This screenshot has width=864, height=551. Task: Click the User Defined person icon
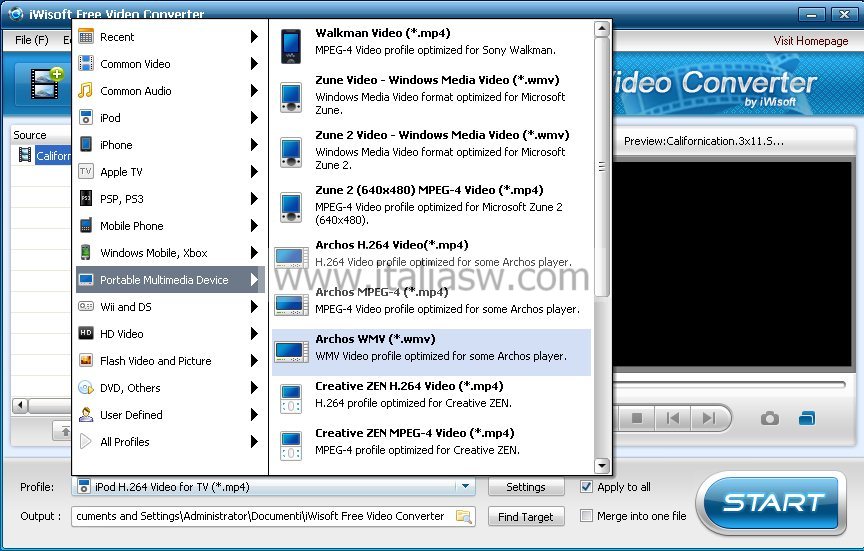(86, 415)
